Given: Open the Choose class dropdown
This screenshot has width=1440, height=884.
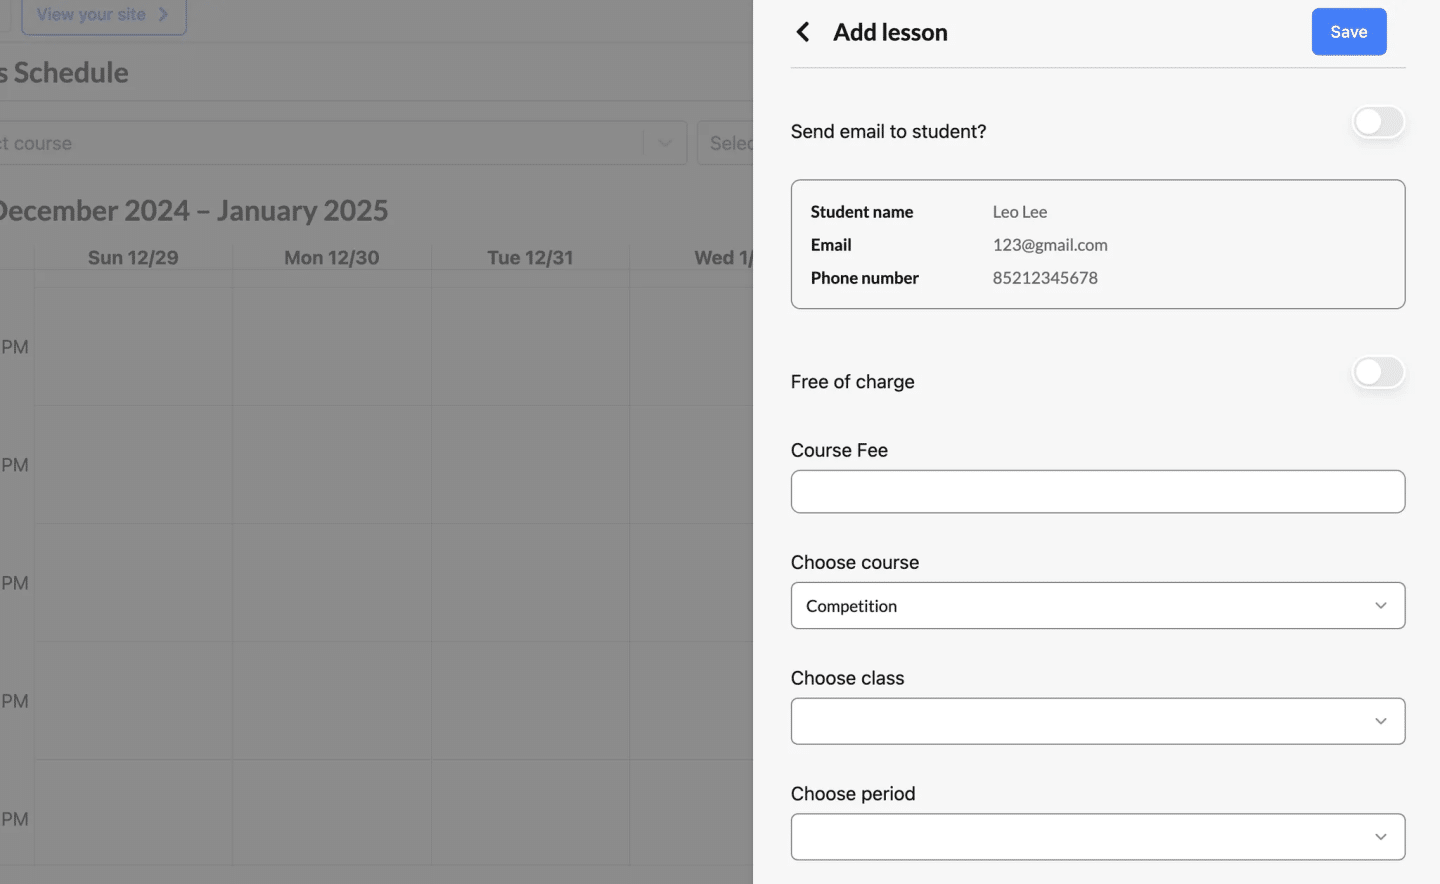Looking at the screenshot, I should (x=1097, y=721).
